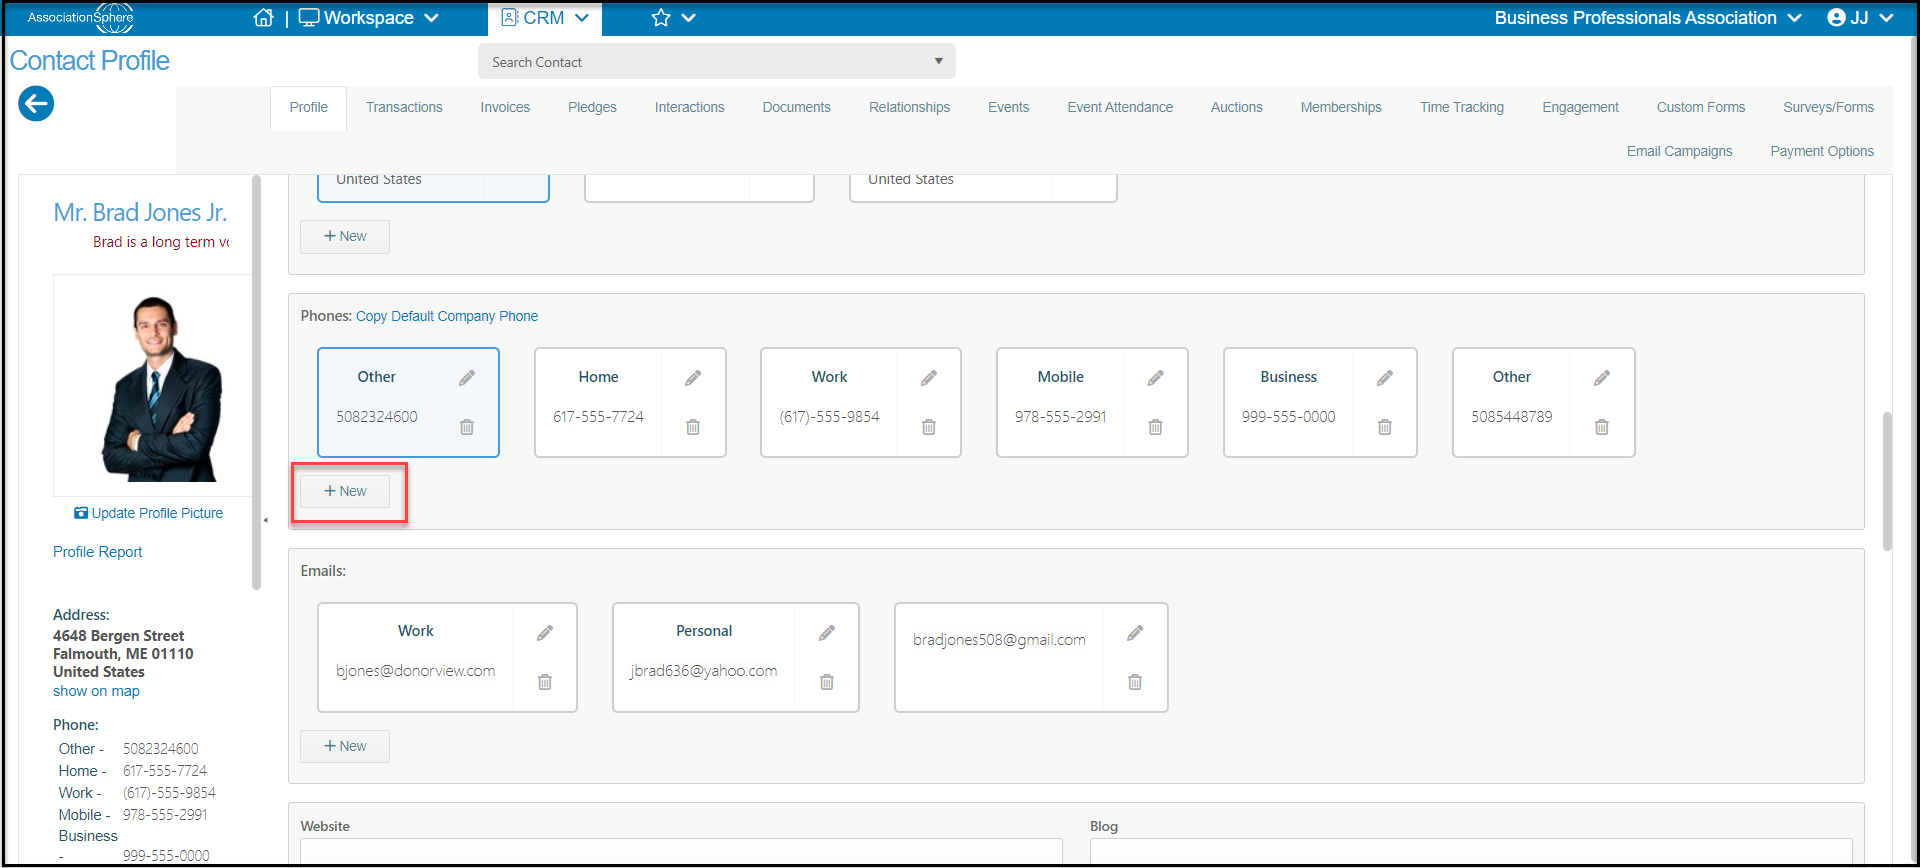Edit the bradjones508@gmail.com email entry
1920x868 pixels.
point(1135,633)
